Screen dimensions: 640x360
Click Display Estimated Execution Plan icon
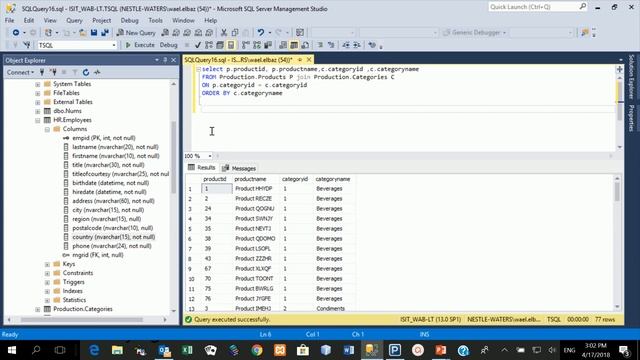click(209, 45)
